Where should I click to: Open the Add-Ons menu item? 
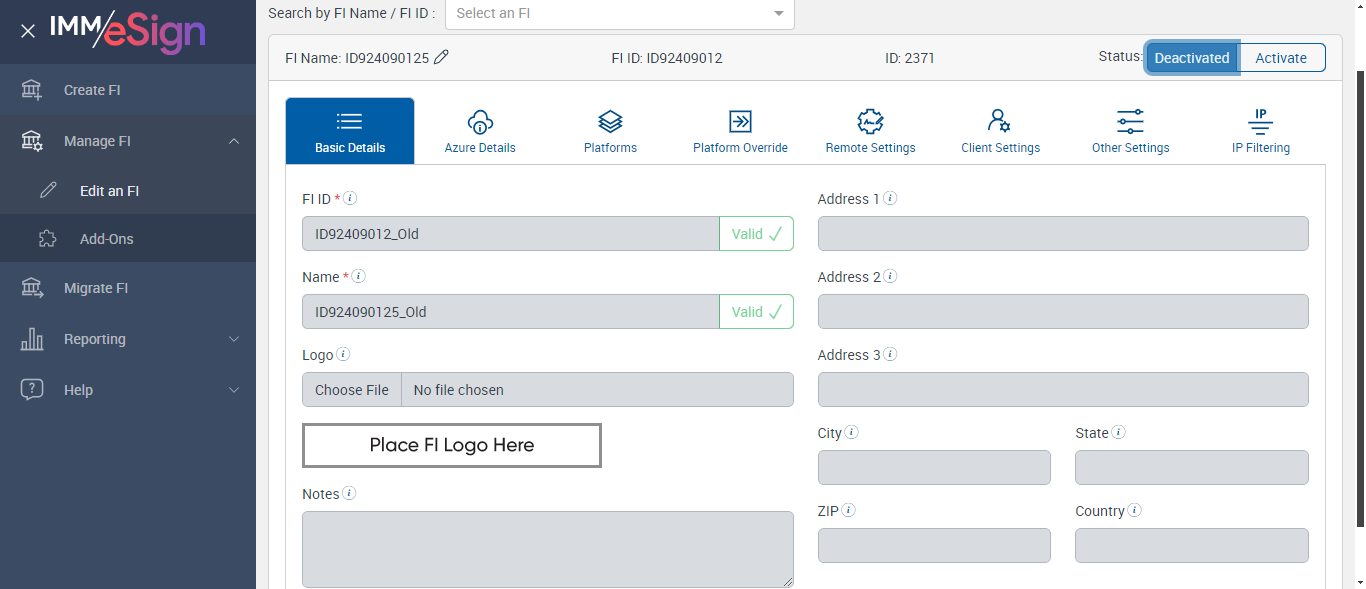[x=106, y=239]
